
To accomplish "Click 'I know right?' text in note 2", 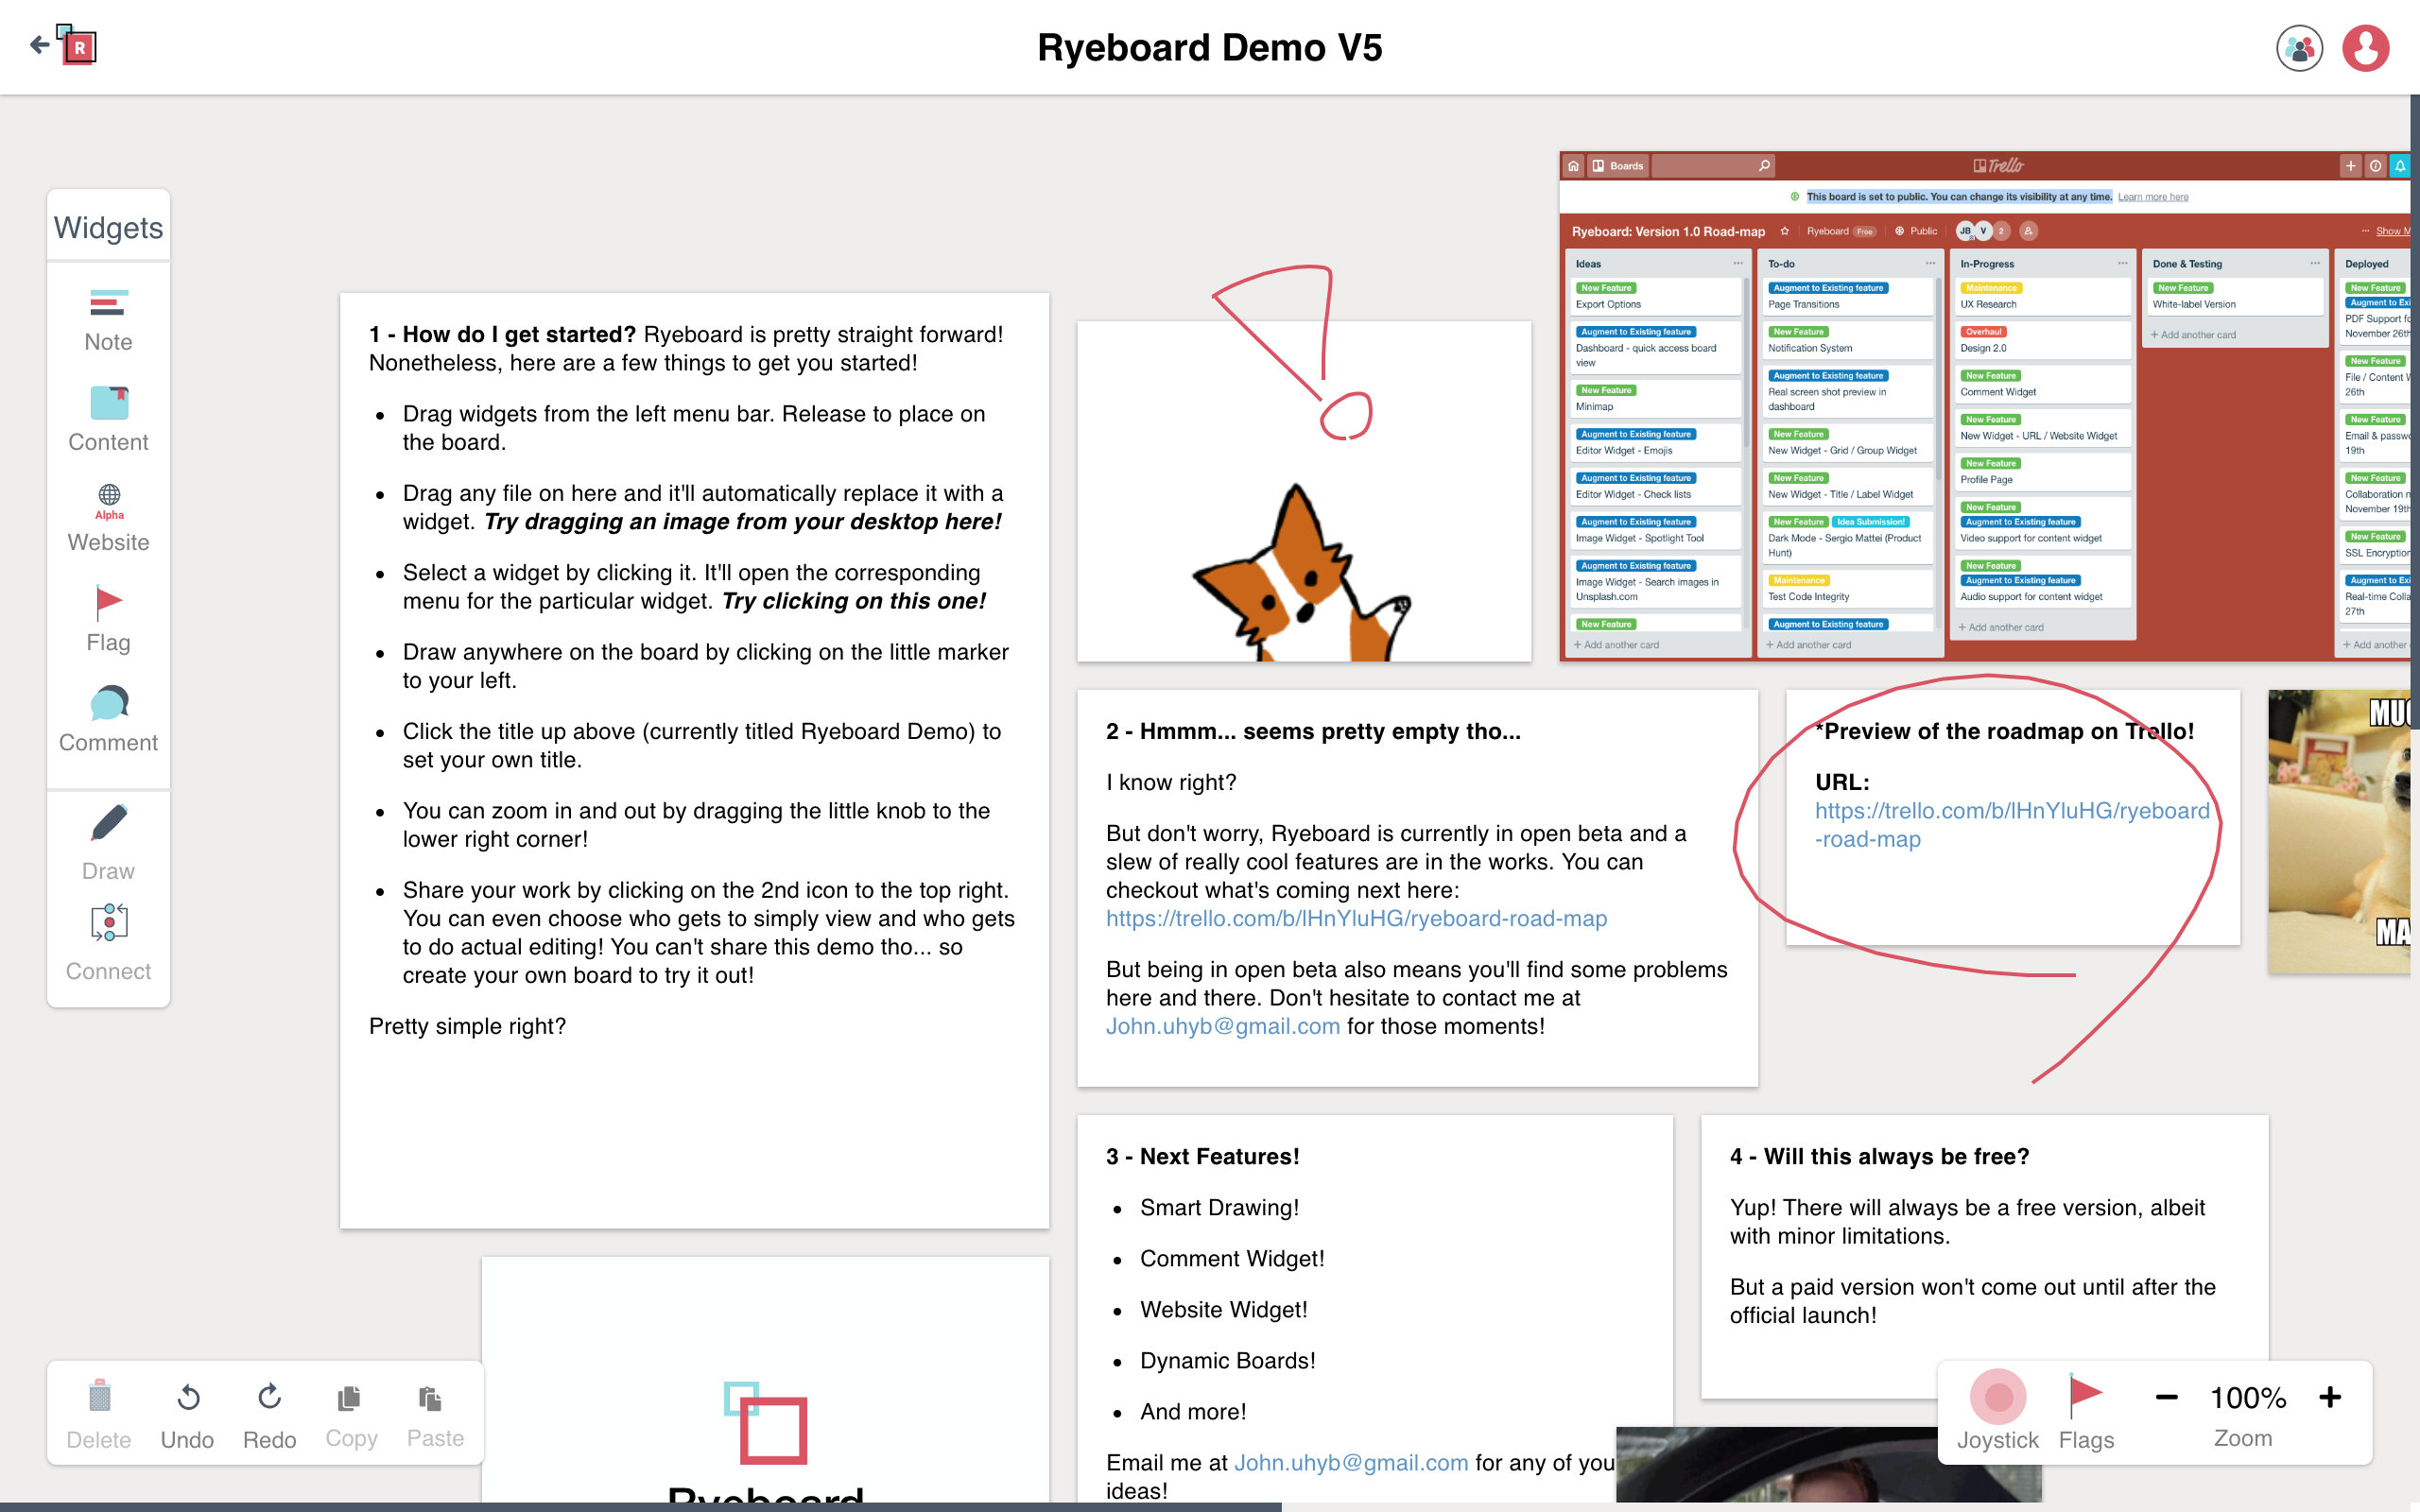I will (x=1171, y=782).
